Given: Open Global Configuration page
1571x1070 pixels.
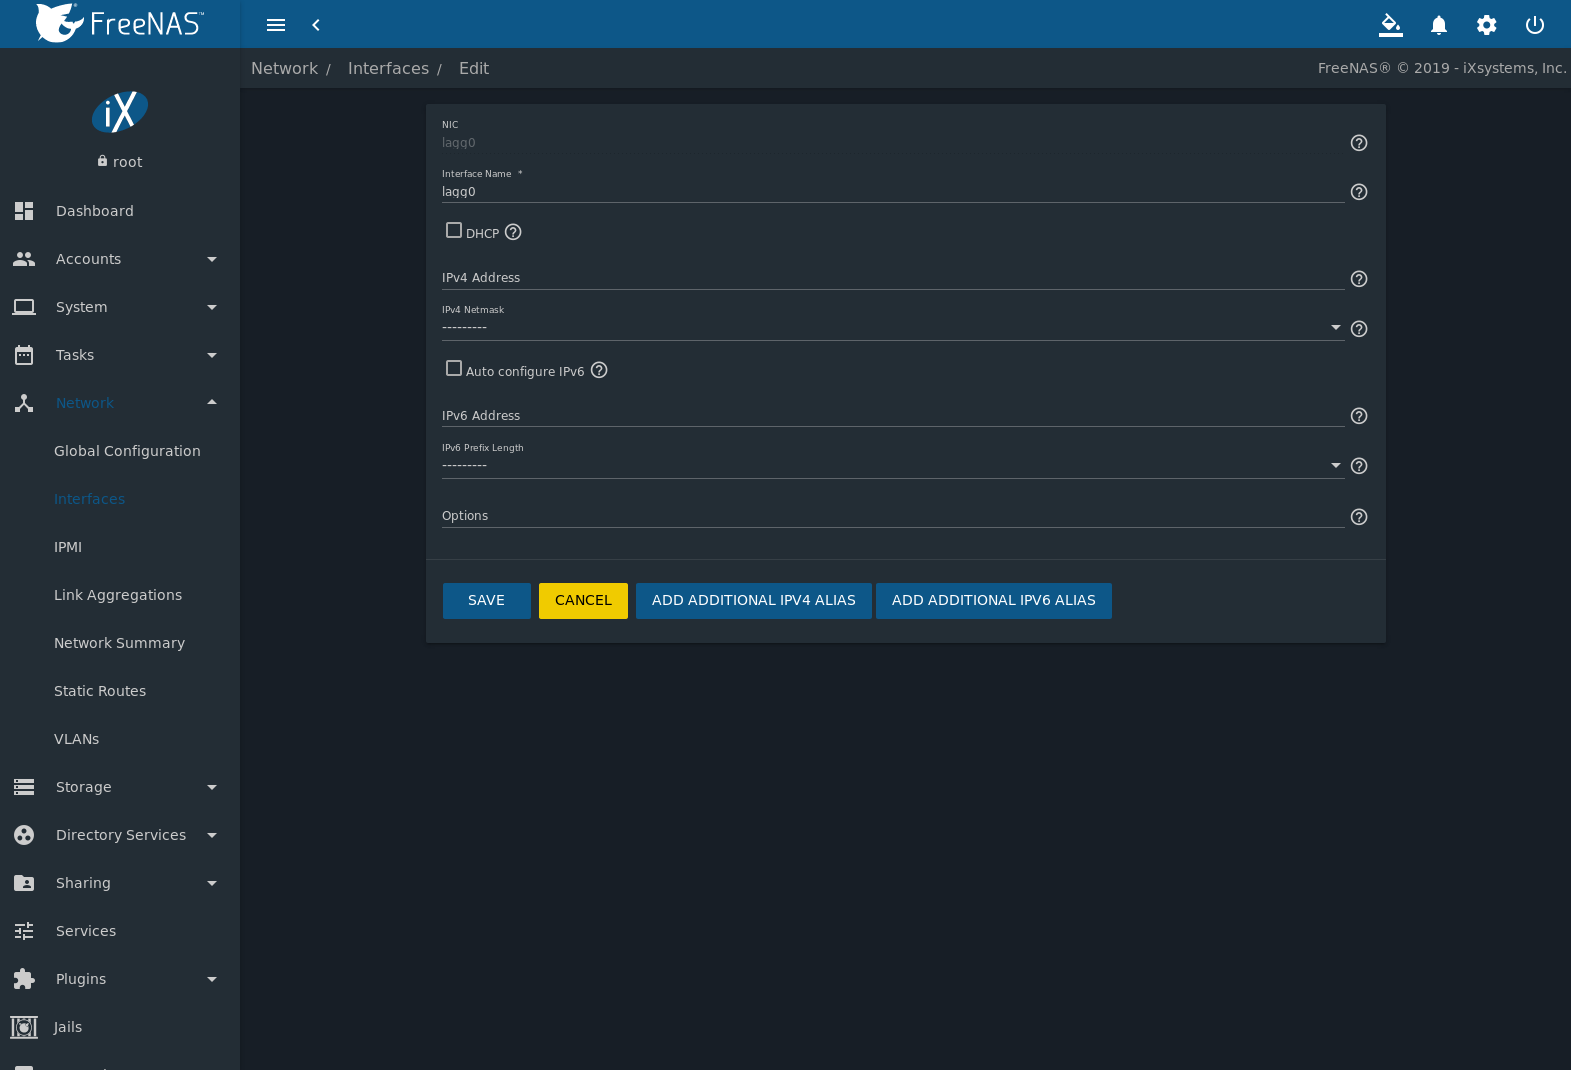Looking at the screenshot, I should coord(127,451).
